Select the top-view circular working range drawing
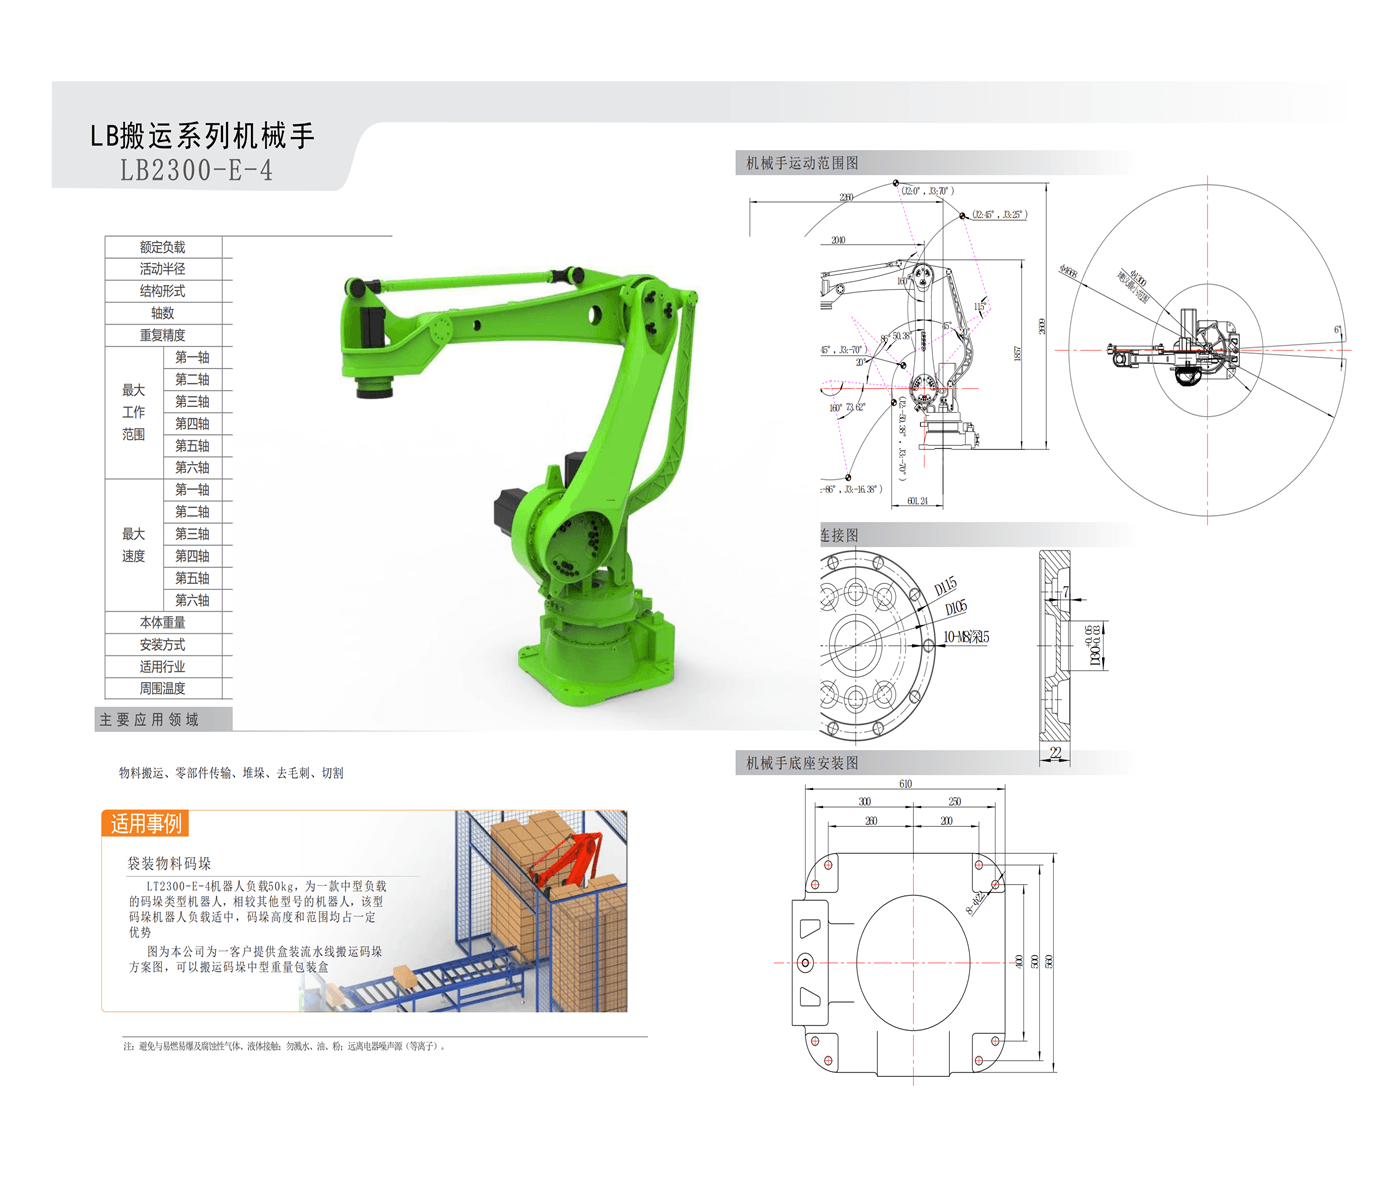This screenshot has width=1400, height=1200. click(x=1205, y=350)
